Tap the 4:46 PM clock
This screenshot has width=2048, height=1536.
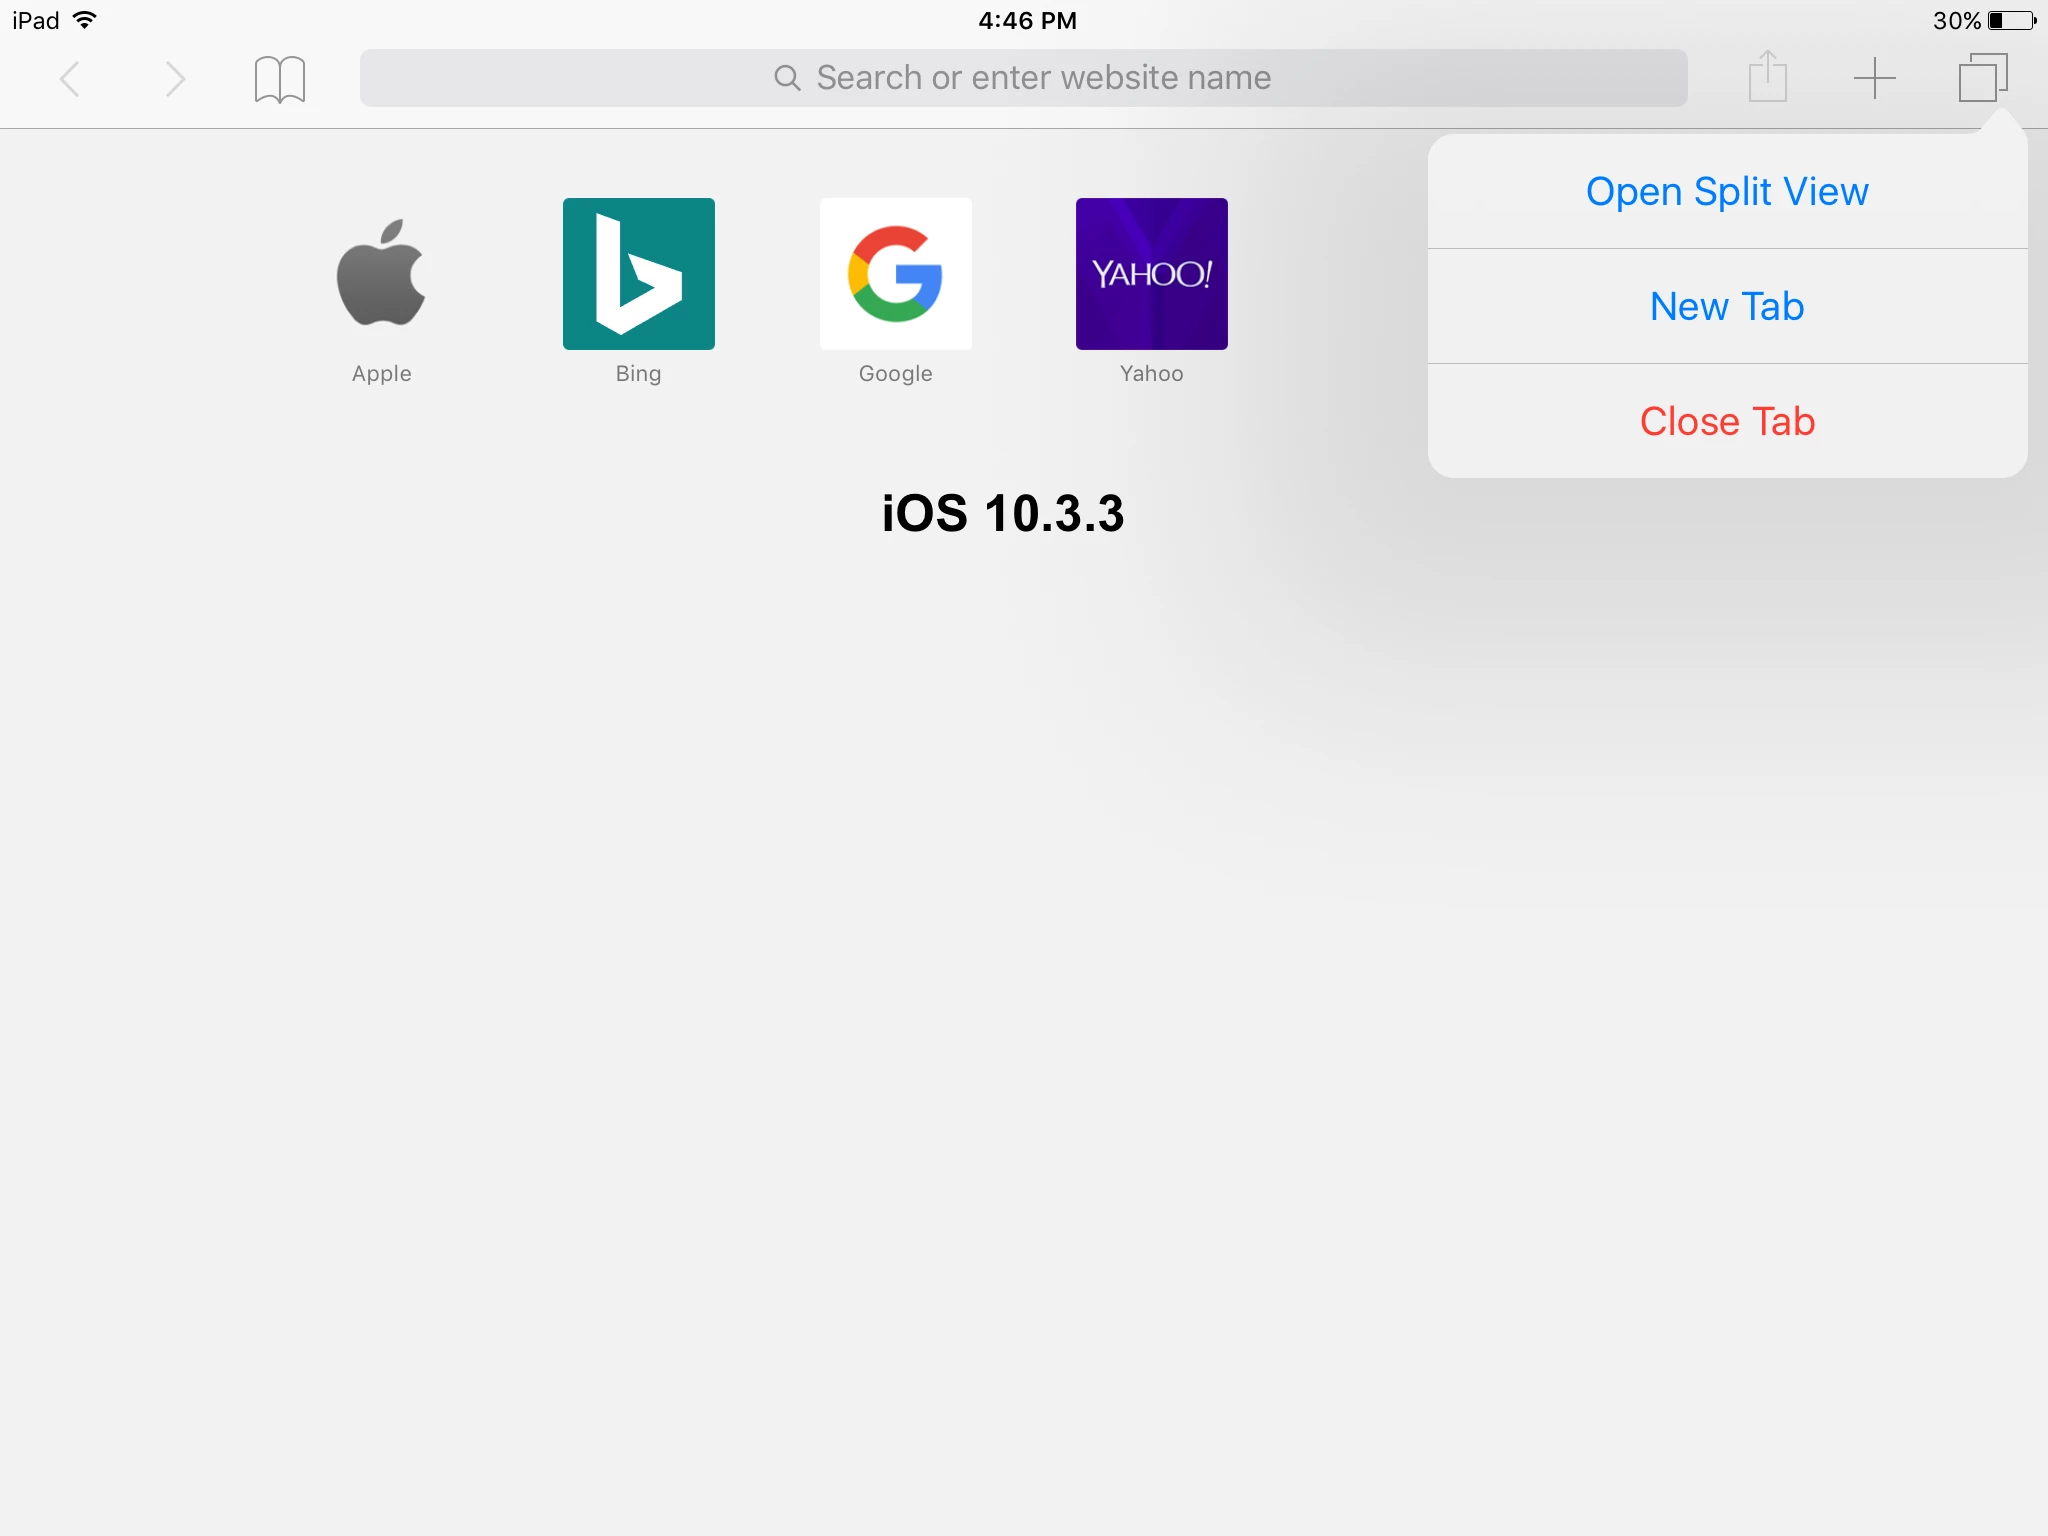pos(1027,20)
